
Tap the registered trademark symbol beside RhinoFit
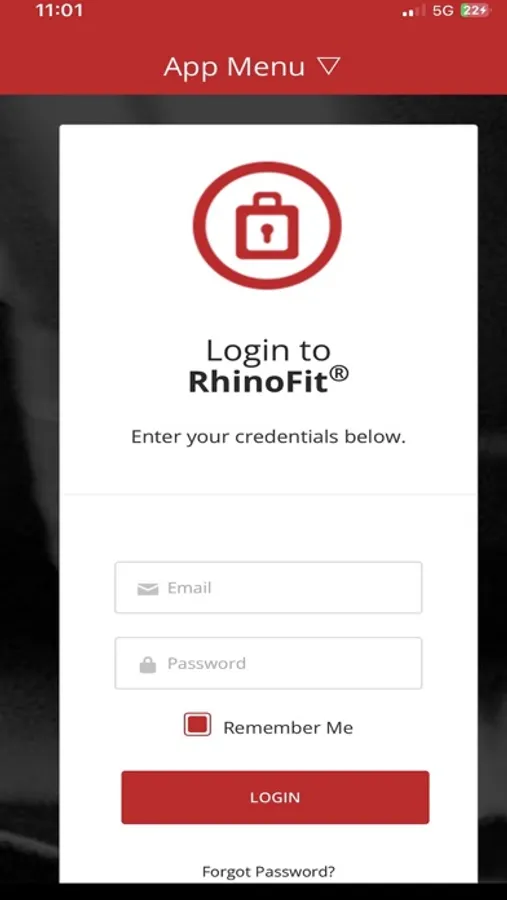[339, 374]
